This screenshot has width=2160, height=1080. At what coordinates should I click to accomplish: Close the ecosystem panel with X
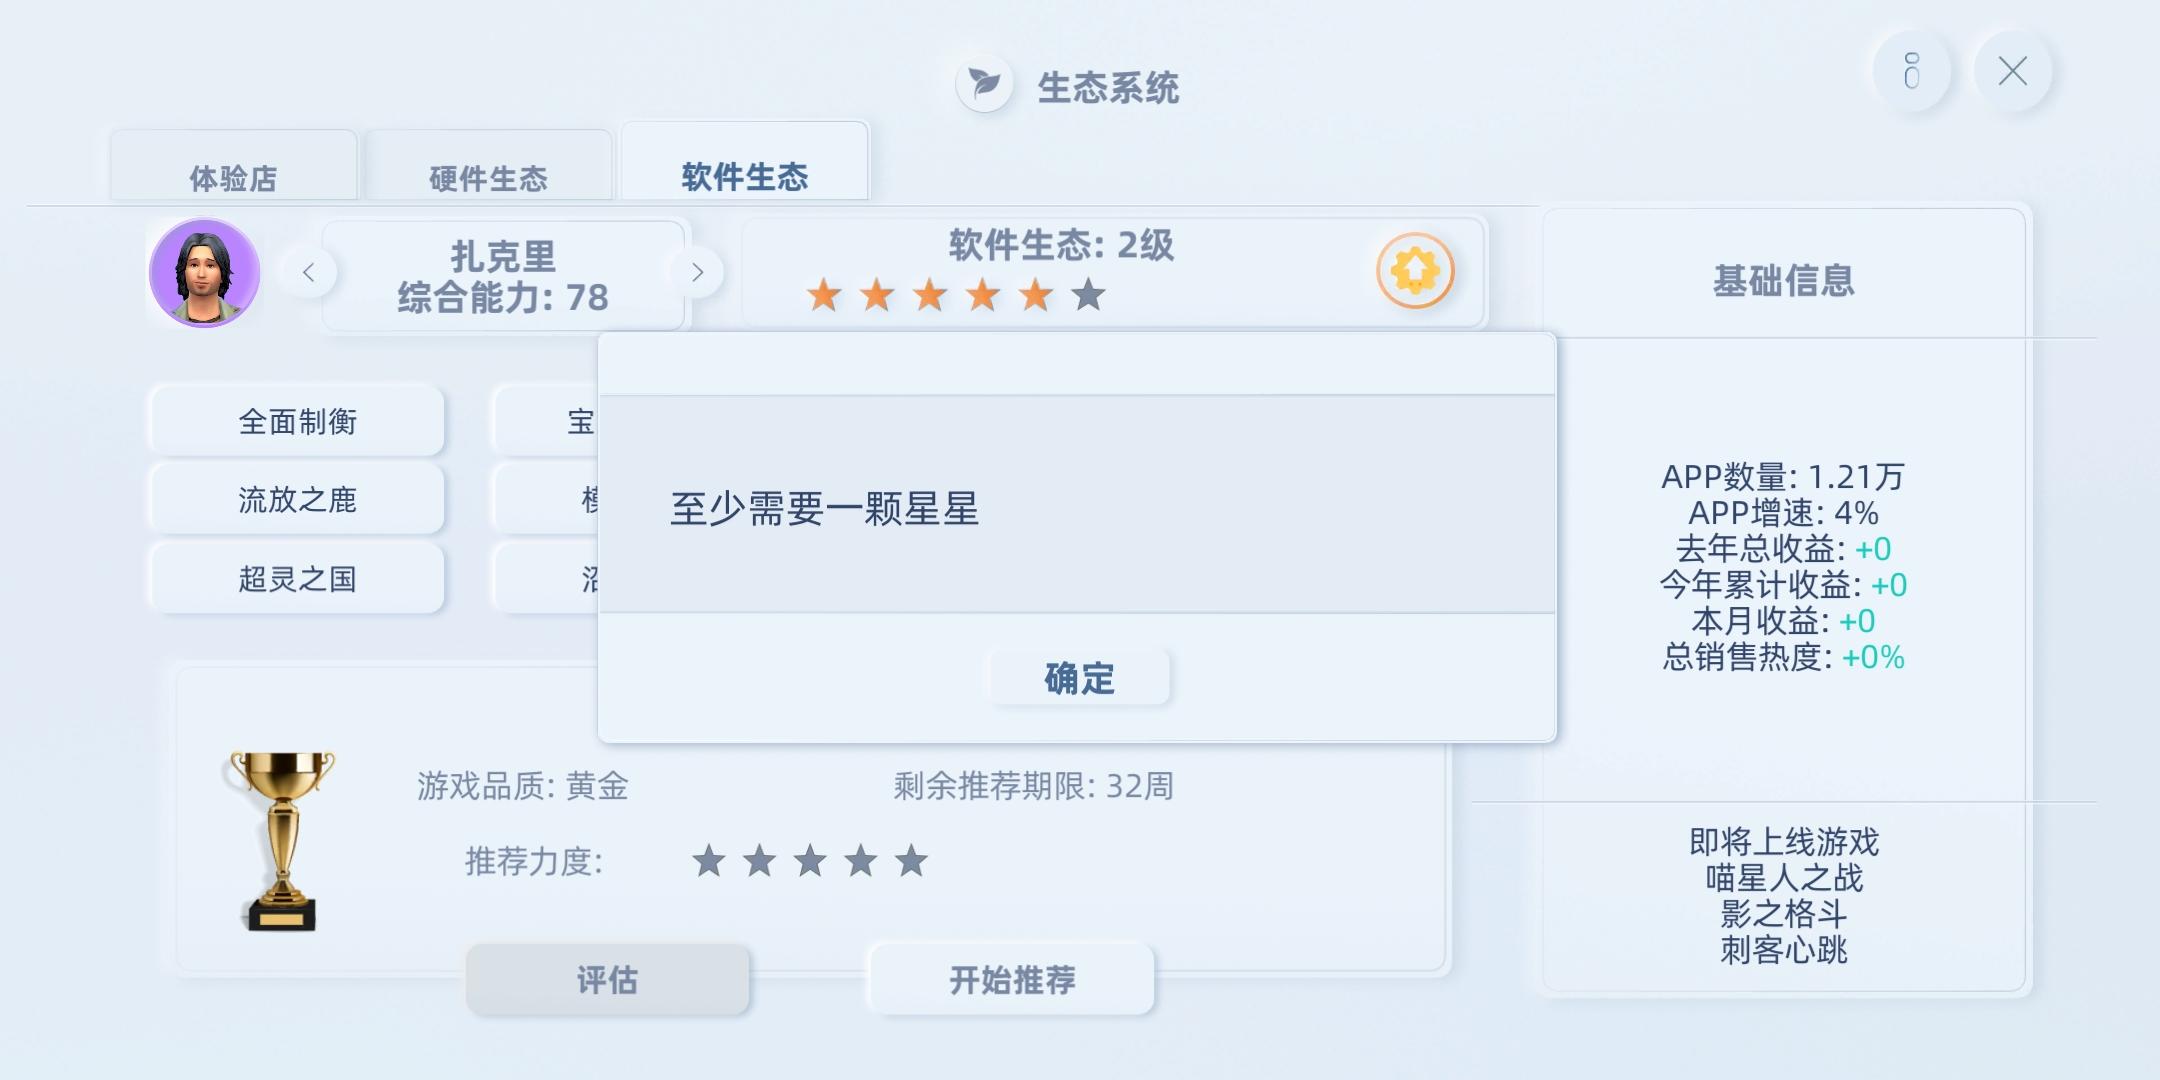pyautogui.click(x=2013, y=72)
